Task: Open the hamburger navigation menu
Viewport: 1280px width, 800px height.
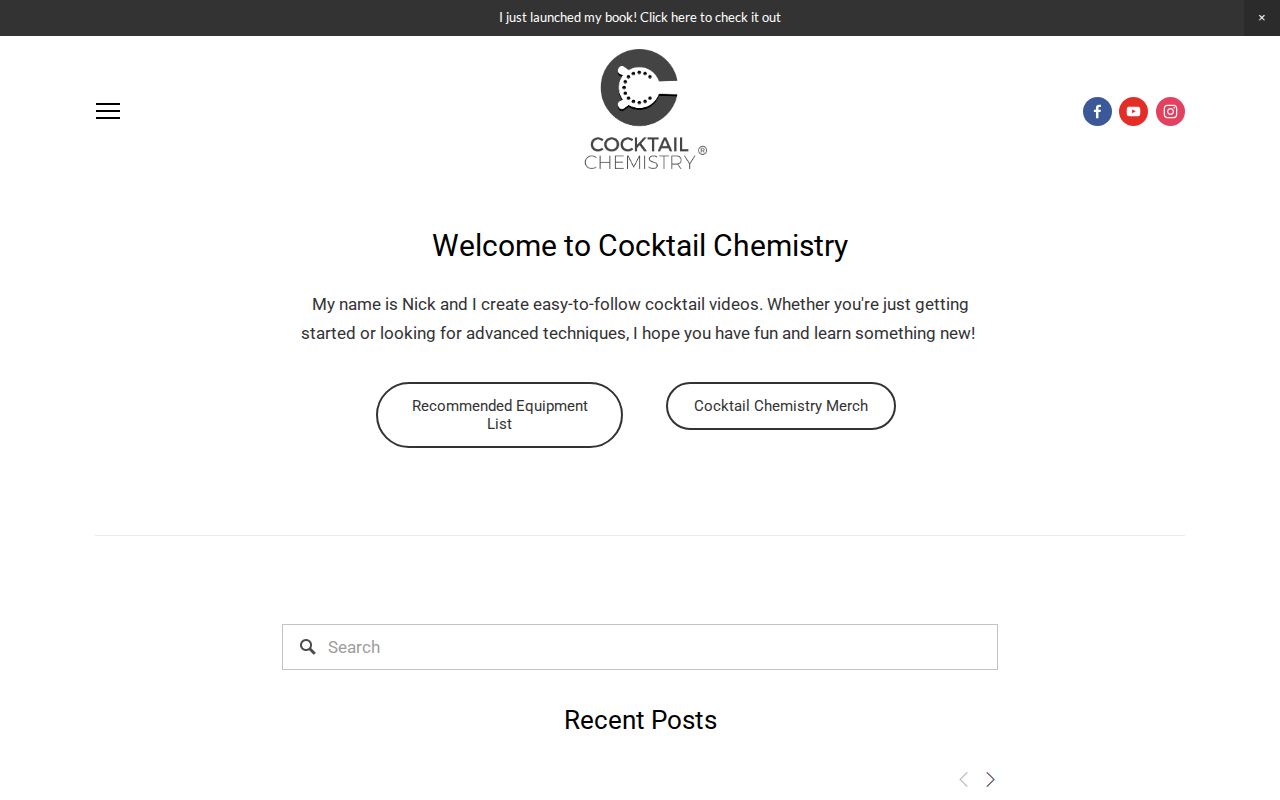Action: (107, 111)
